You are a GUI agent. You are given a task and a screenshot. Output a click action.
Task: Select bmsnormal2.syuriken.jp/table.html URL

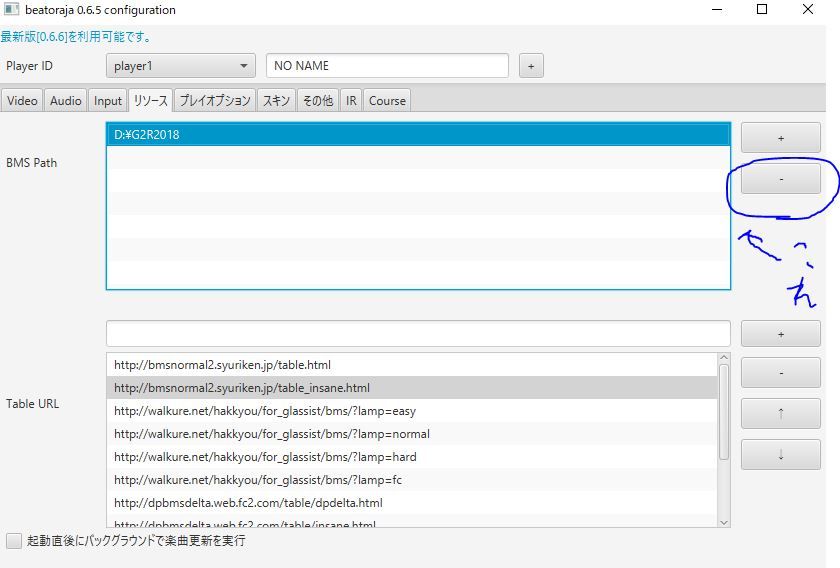point(412,365)
